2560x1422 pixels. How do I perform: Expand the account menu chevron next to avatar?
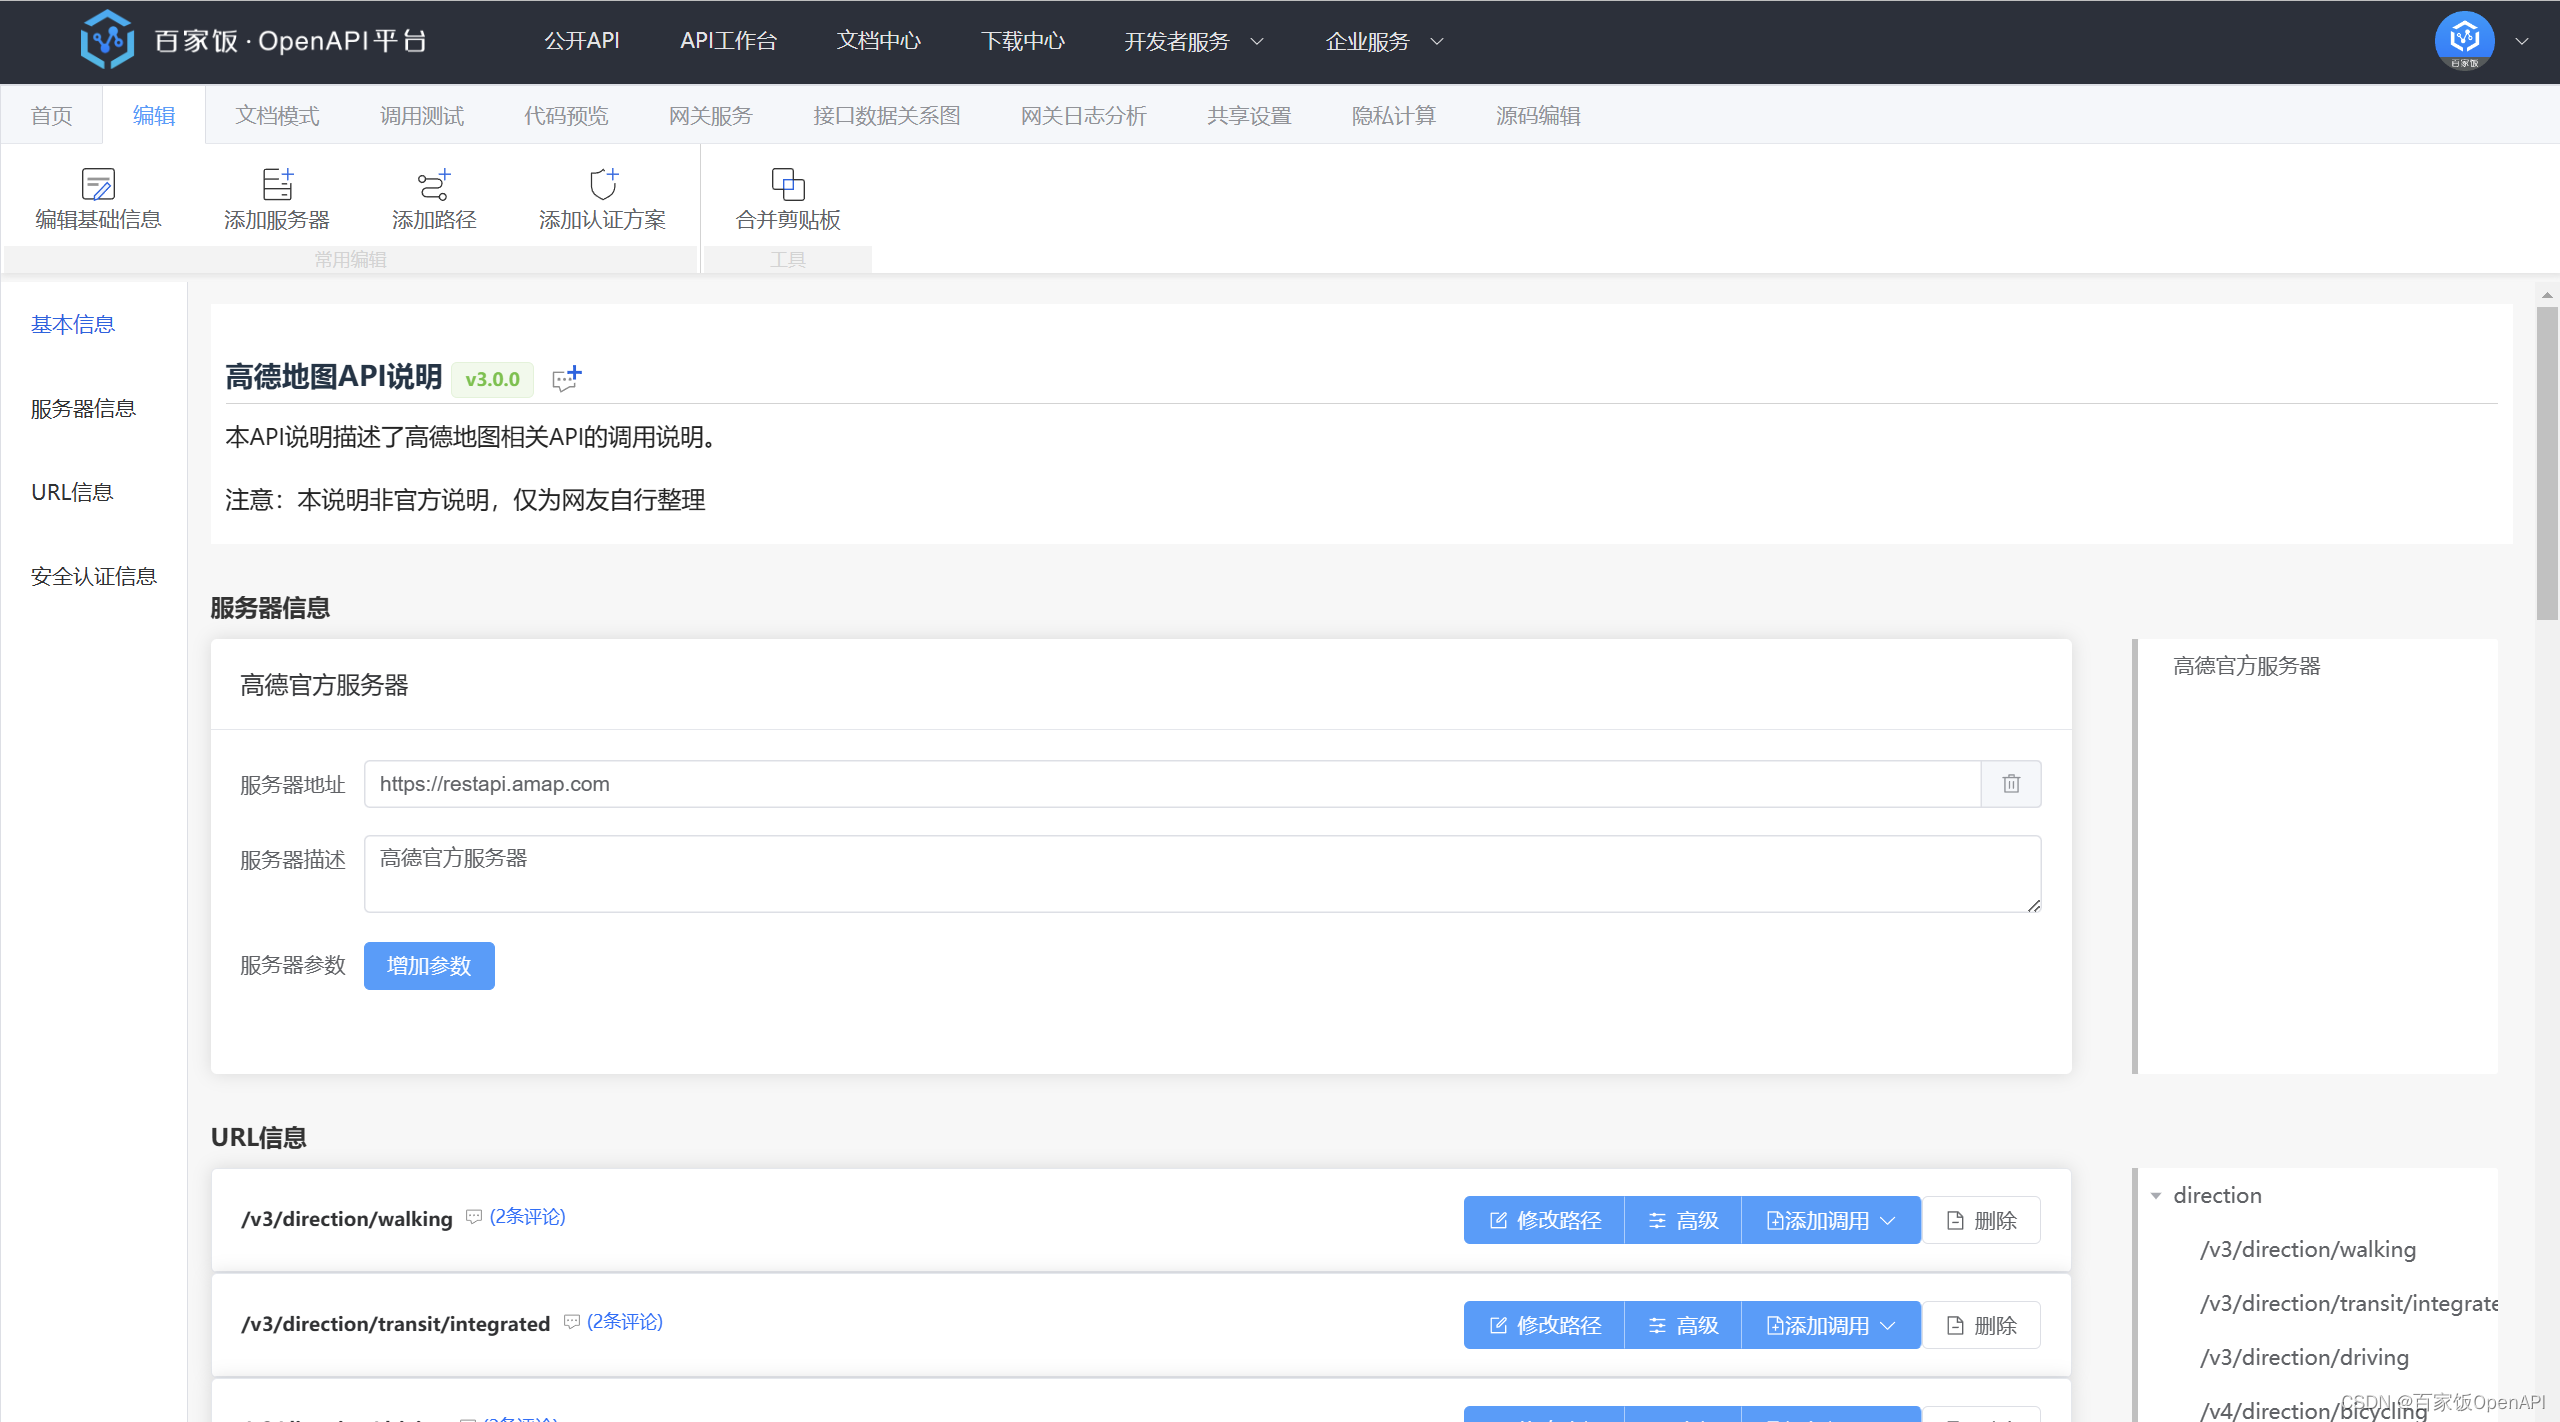[x=2522, y=41]
